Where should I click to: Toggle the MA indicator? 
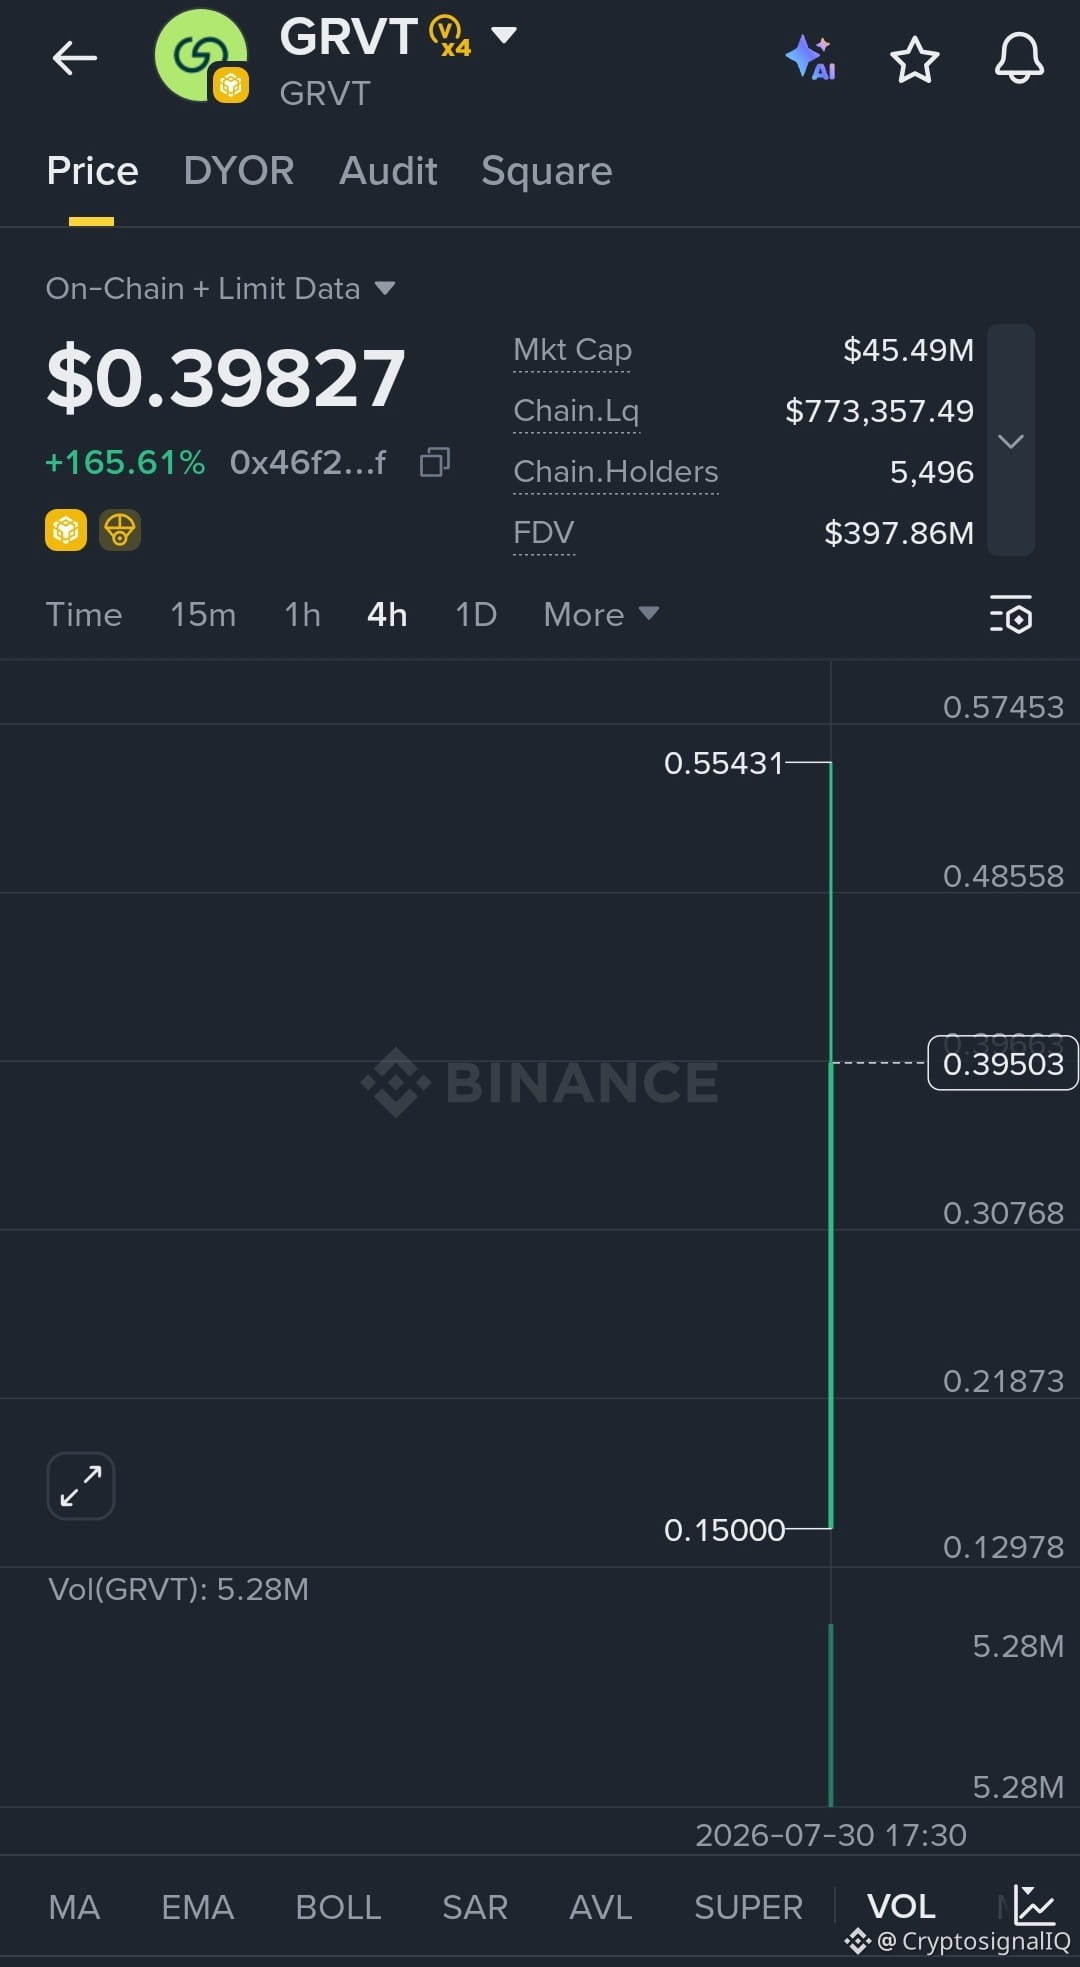tap(74, 1907)
